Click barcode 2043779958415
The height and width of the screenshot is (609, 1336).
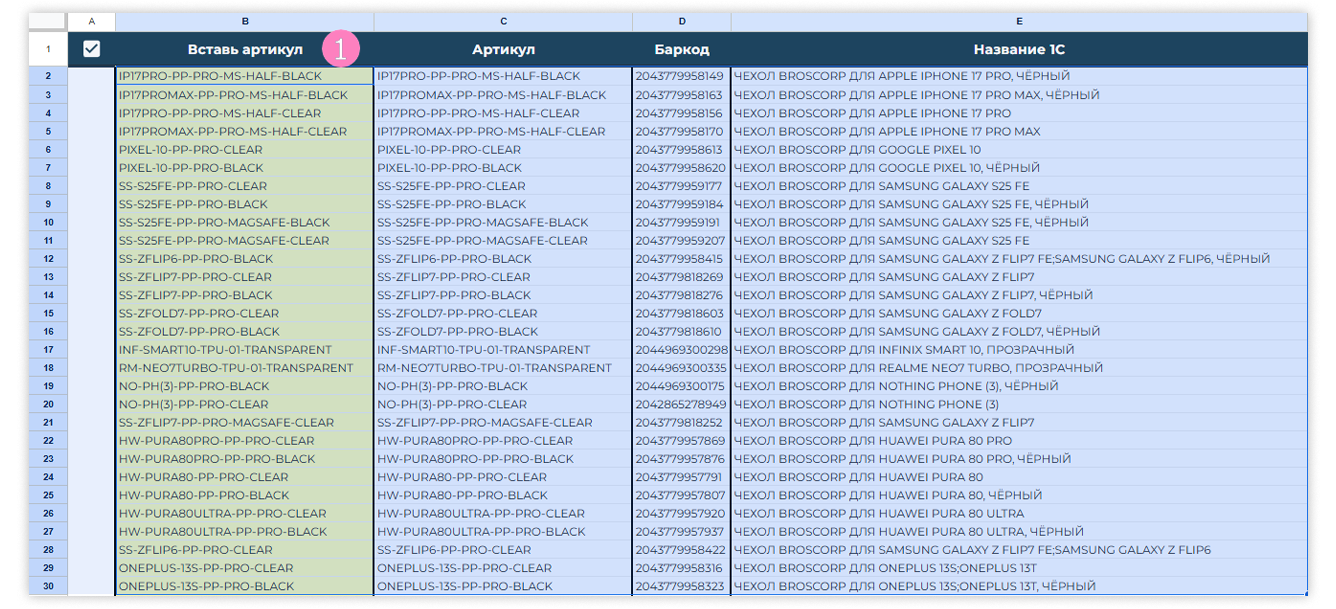tap(682, 258)
